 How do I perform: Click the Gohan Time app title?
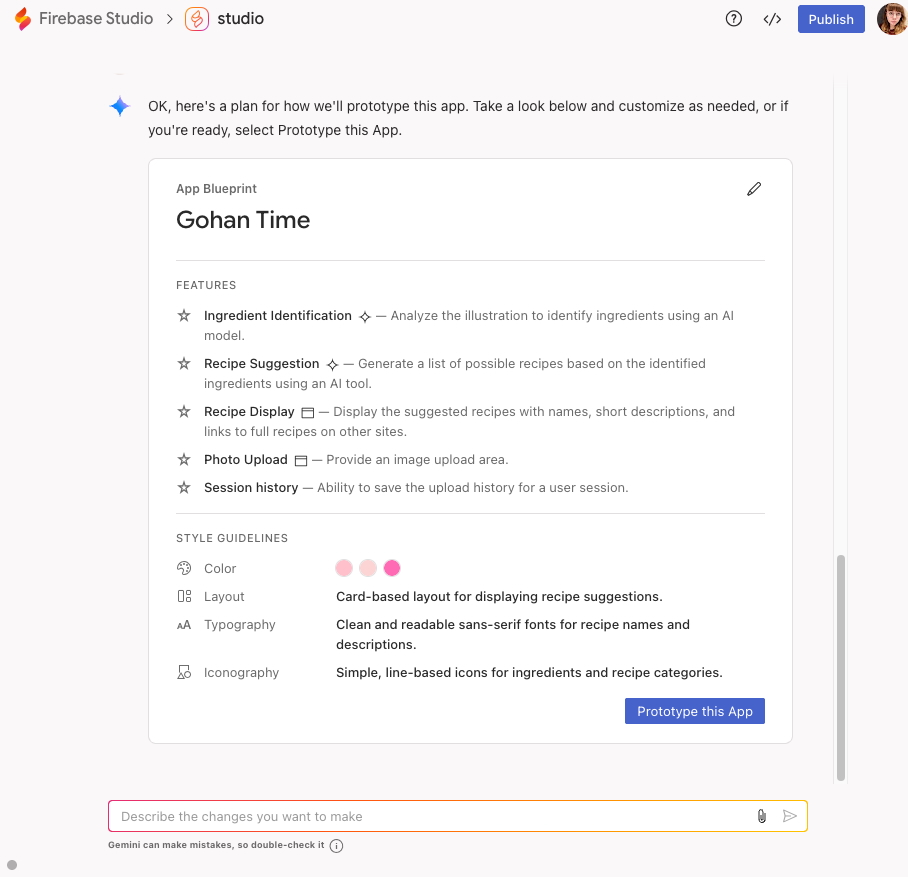[243, 220]
